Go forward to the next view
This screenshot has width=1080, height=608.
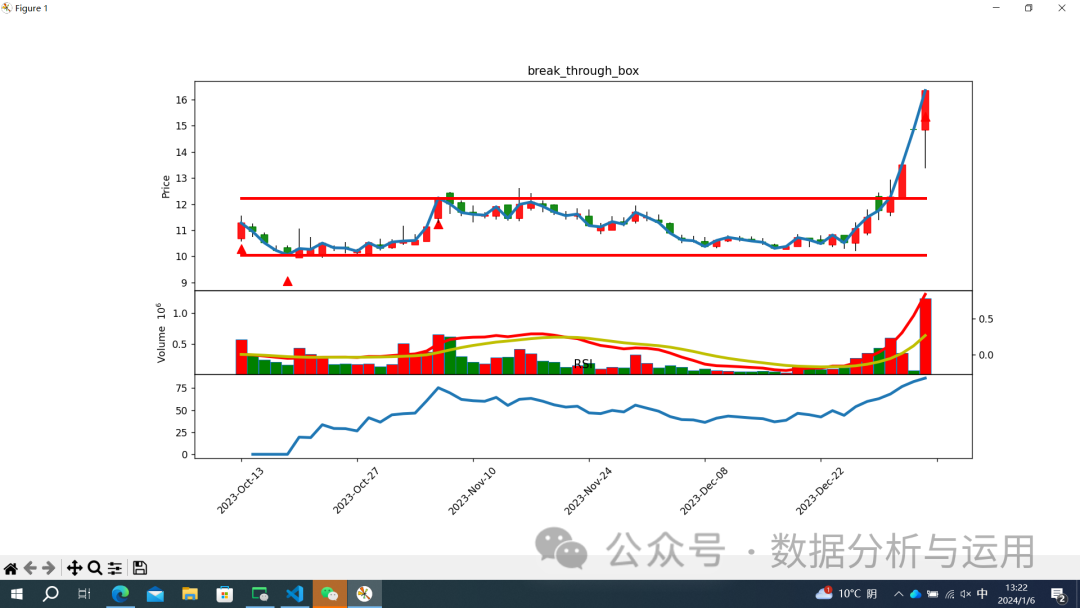(48, 568)
